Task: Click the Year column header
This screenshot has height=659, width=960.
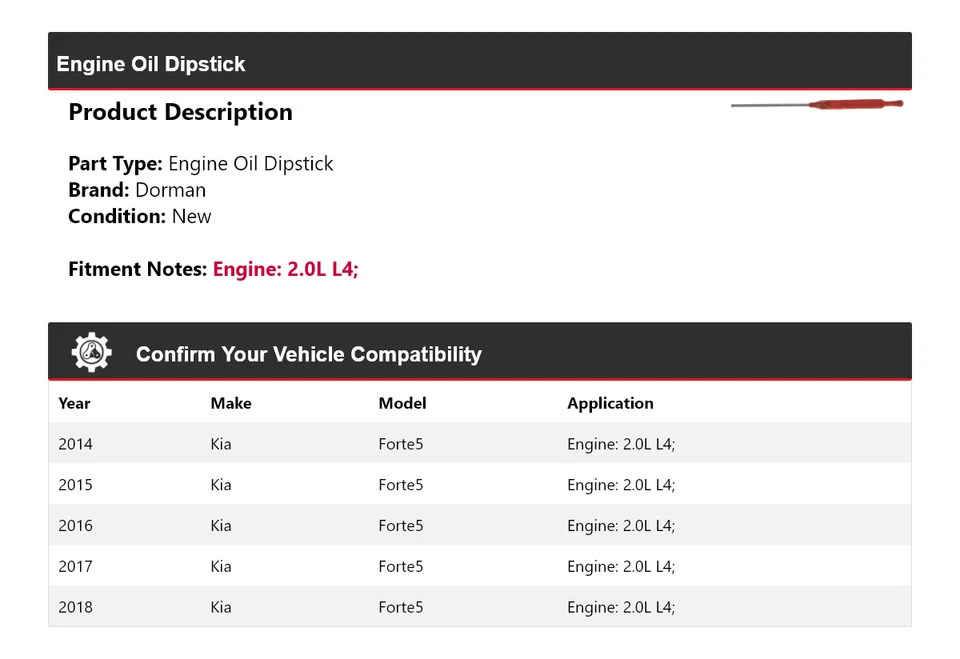Action: (x=74, y=403)
